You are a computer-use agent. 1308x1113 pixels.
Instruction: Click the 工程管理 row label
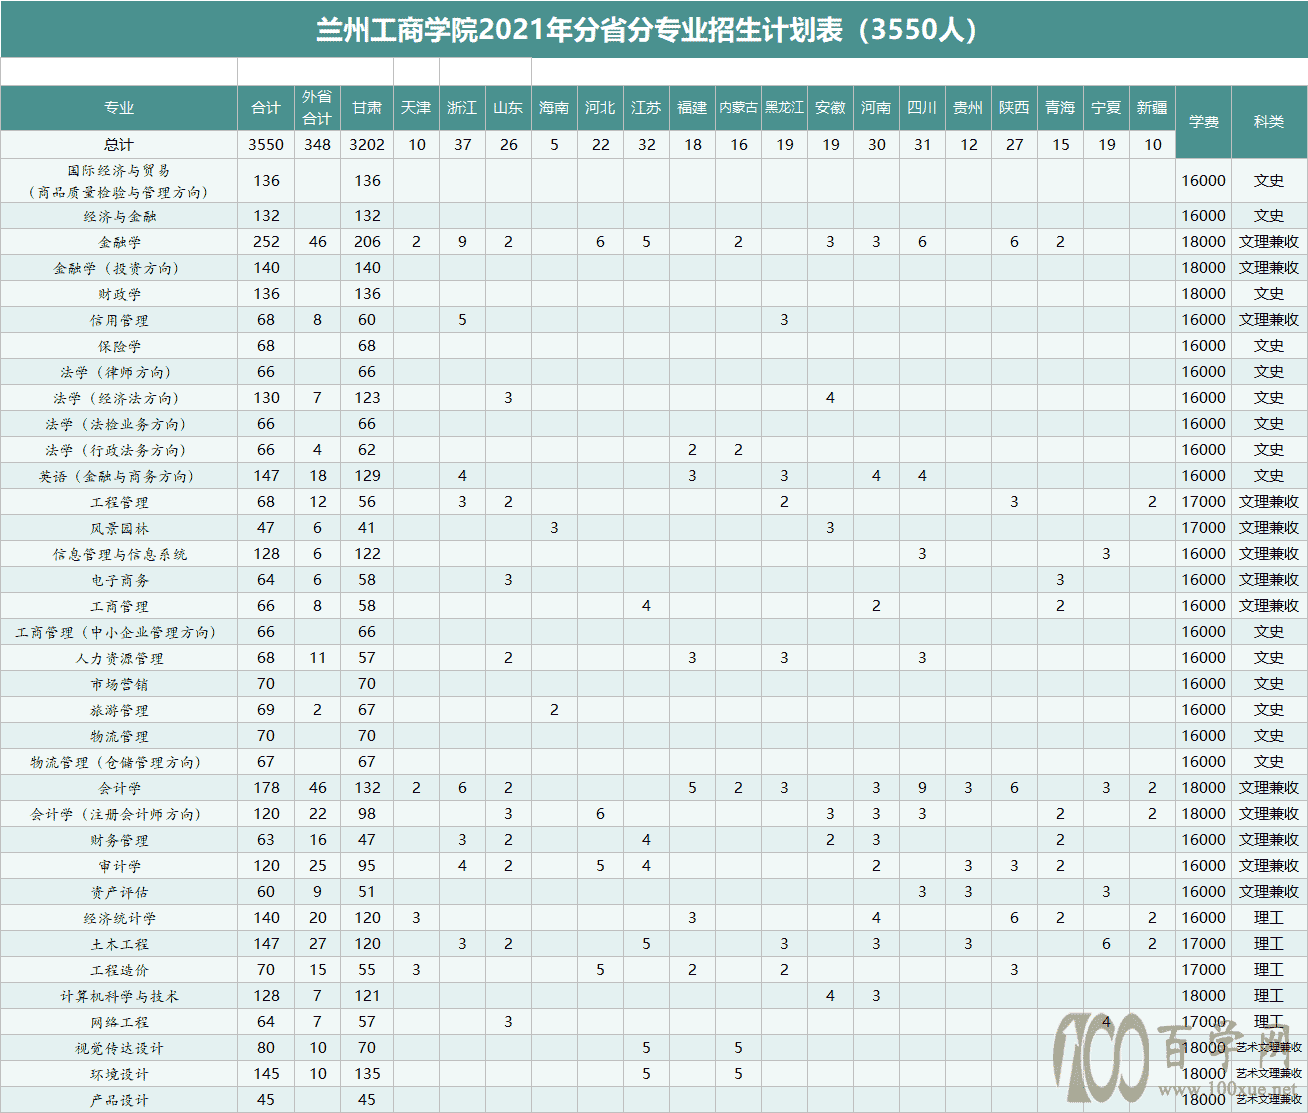119,502
